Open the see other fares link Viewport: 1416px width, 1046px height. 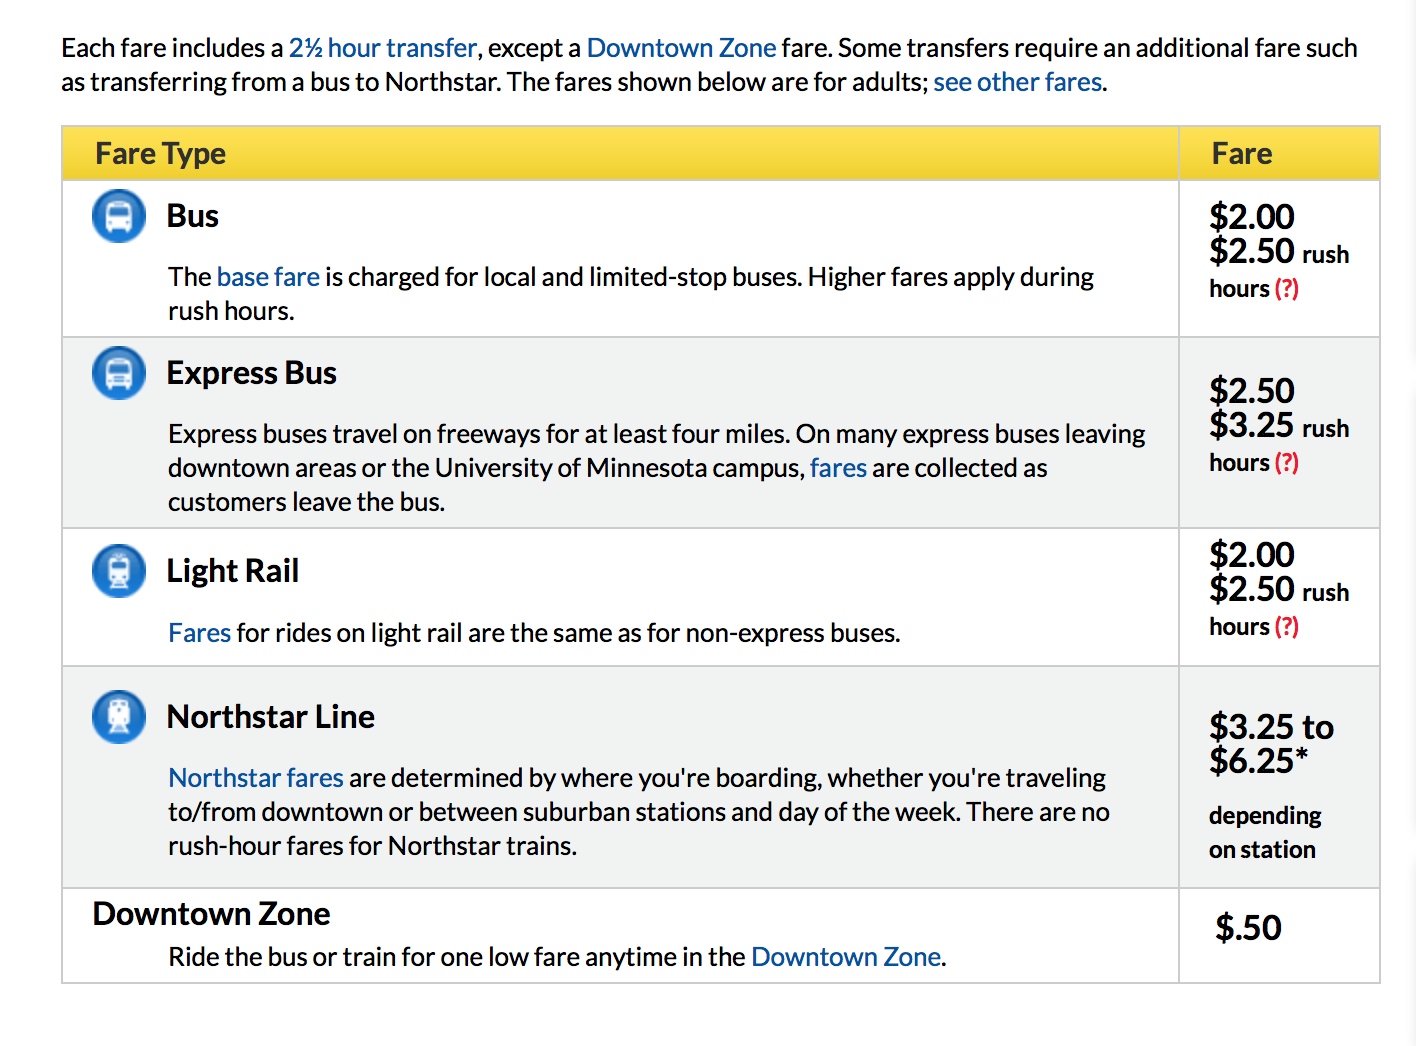1018,82
